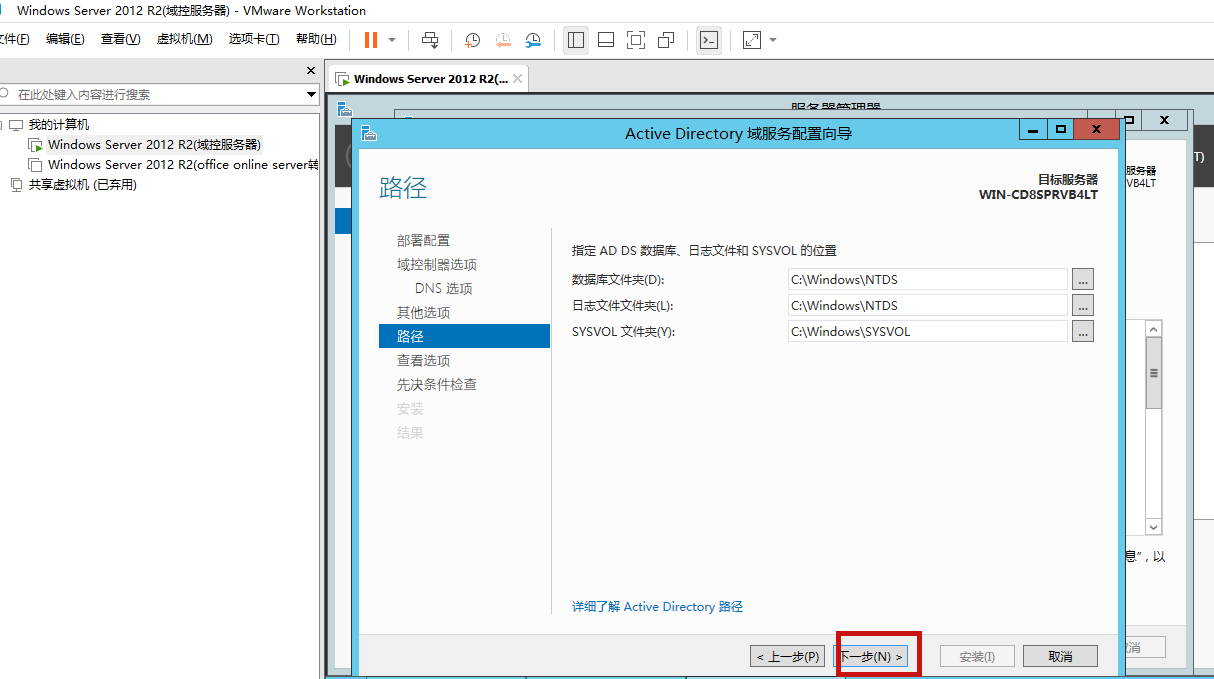Close the Windows Server 2012 R2 VM tab
Viewport: 1214px width, 679px height.
click(517, 79)
